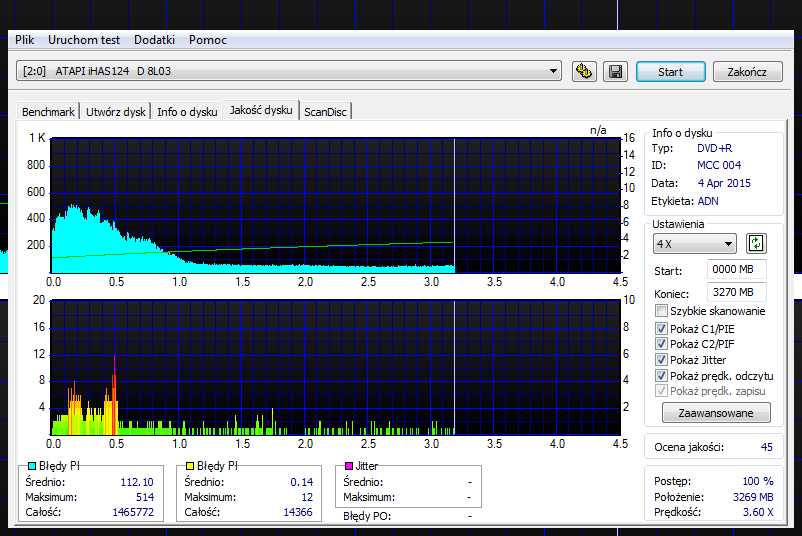Click the disc type DVD+R text
802x536 pixels.
pyautogui.click(x=715, y=148)
